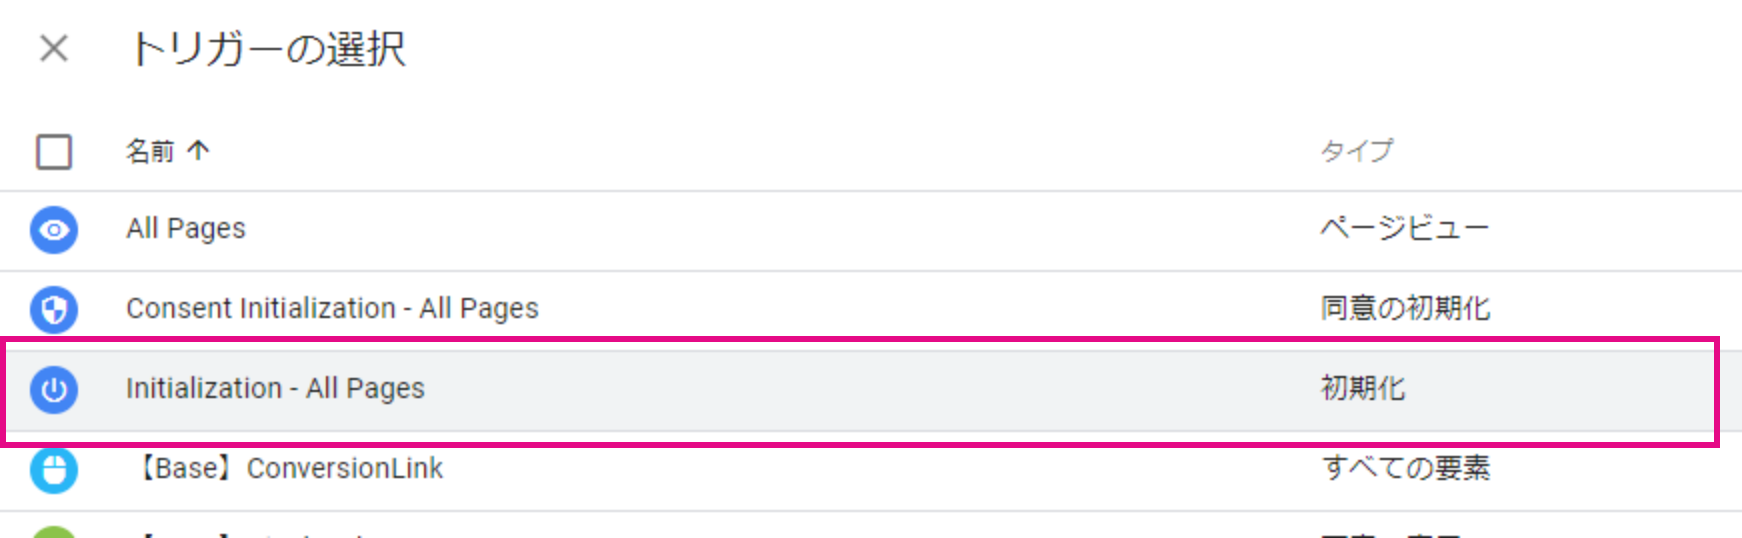Click the 同意の初期化 type label
The height and width of the screenshot is (538, 1742).
coord(1405,309)
